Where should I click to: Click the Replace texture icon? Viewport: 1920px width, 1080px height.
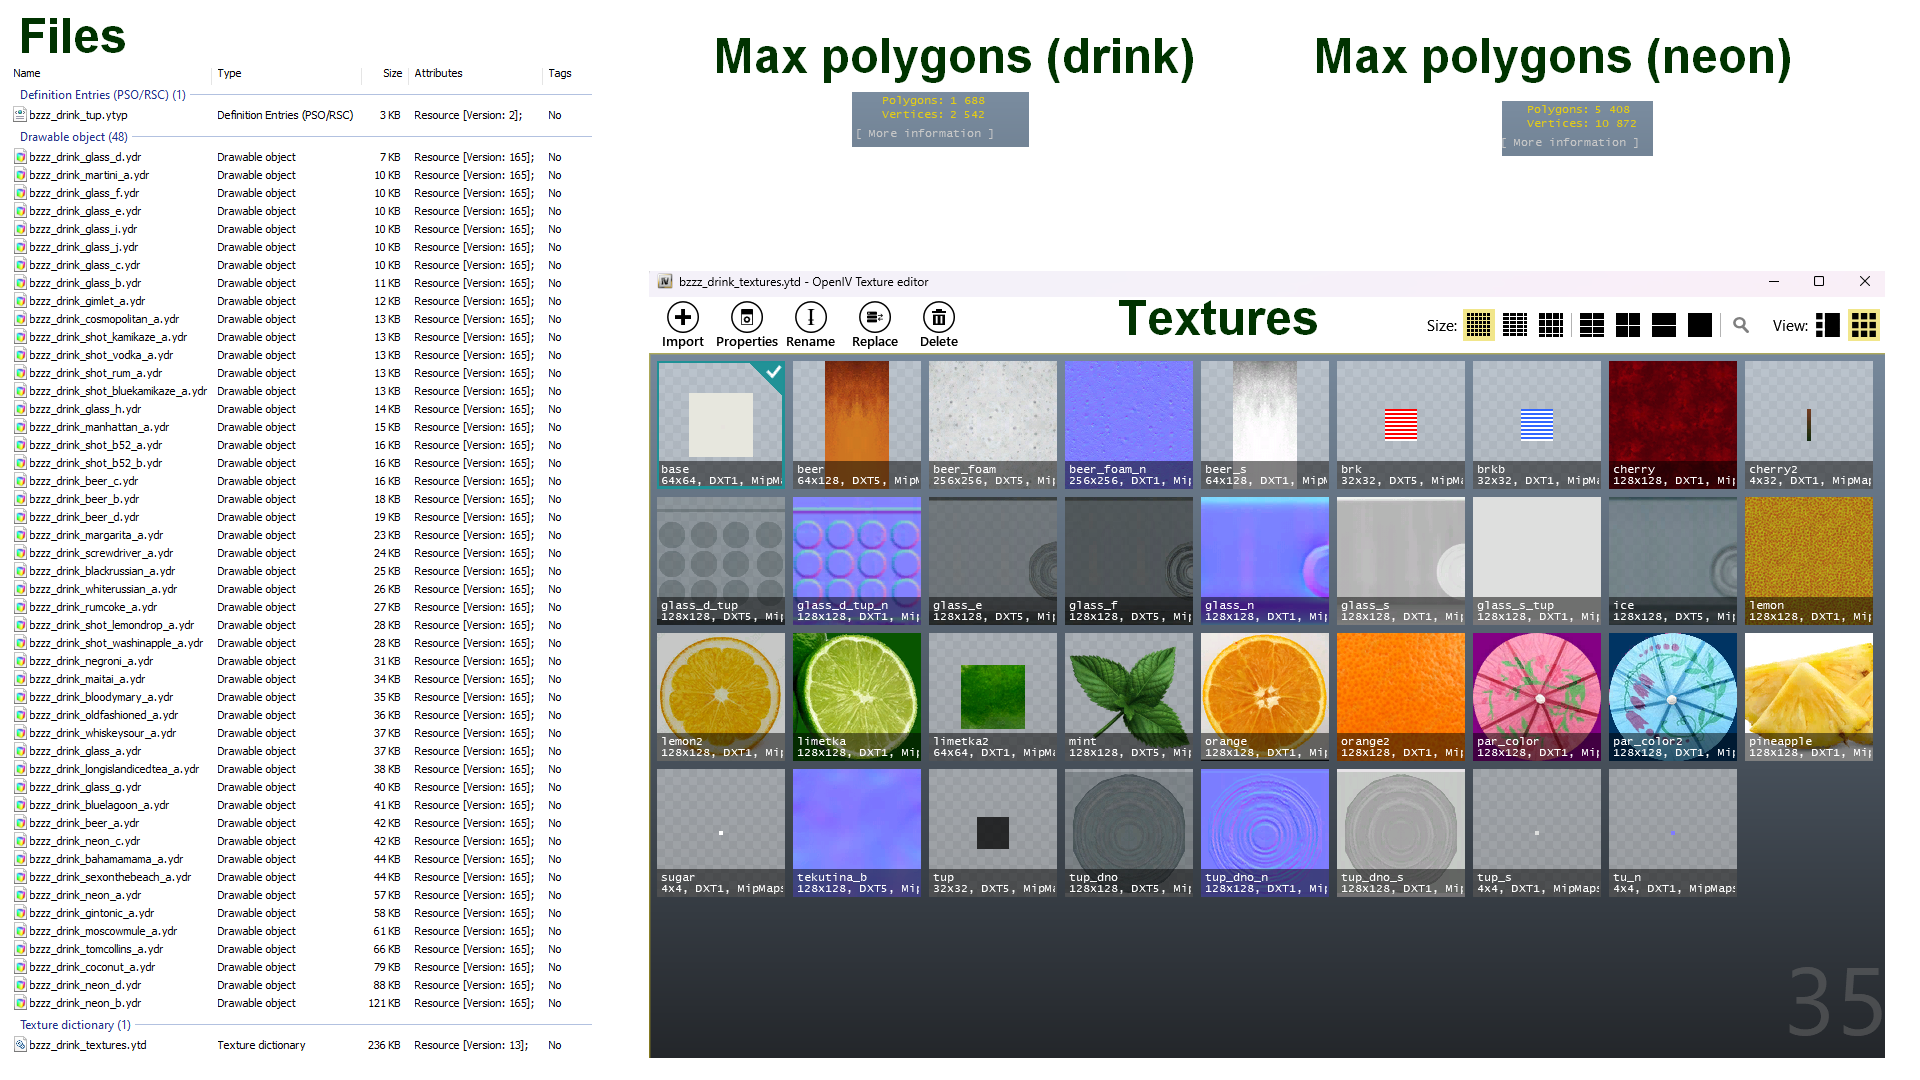[x=875, y=318]
